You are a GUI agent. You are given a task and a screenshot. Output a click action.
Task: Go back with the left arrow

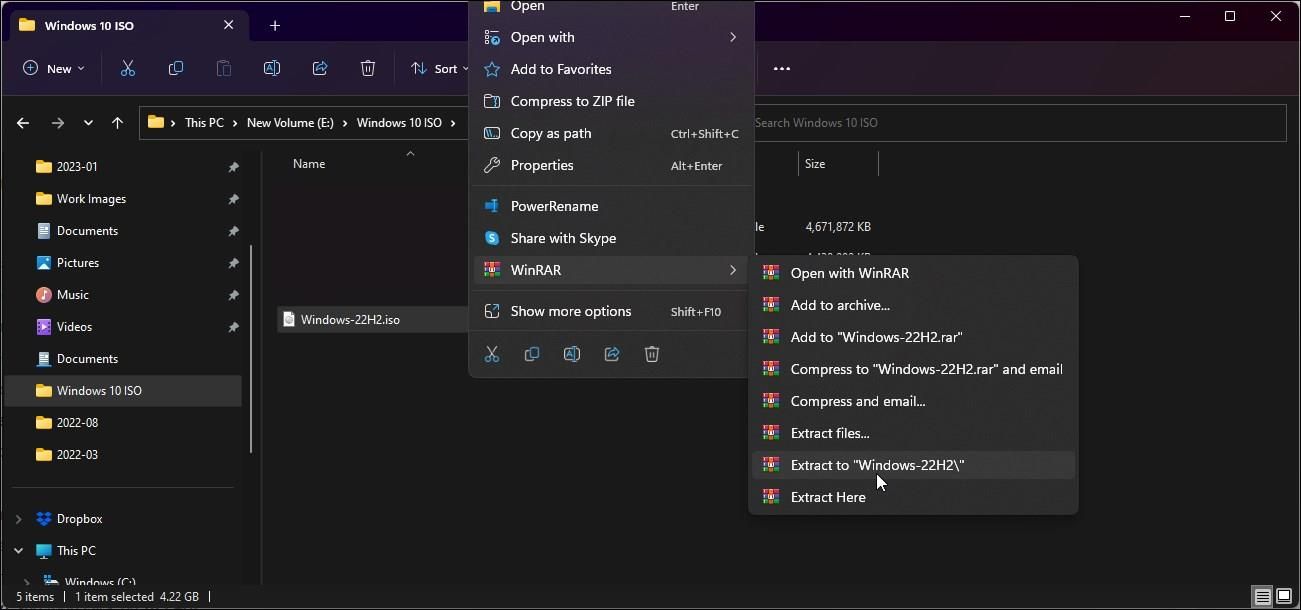[23, 123]
